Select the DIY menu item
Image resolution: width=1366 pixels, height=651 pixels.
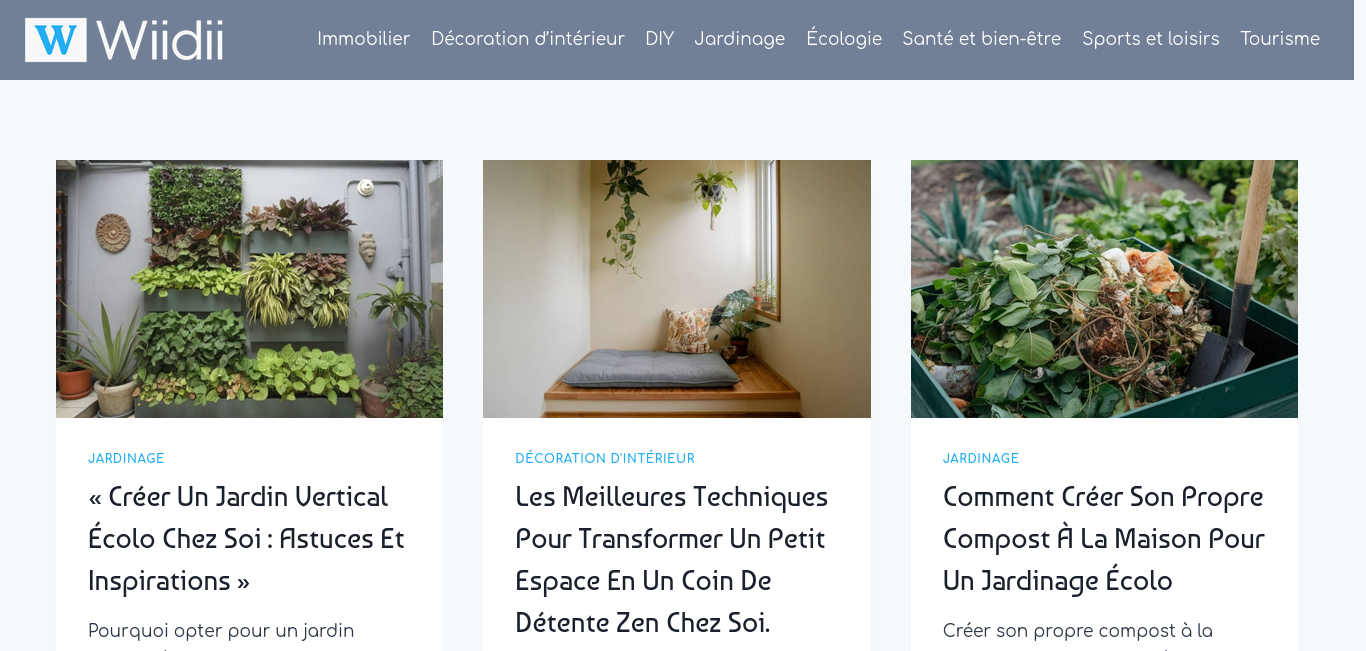pyautogui.click(x=660, y=39)
